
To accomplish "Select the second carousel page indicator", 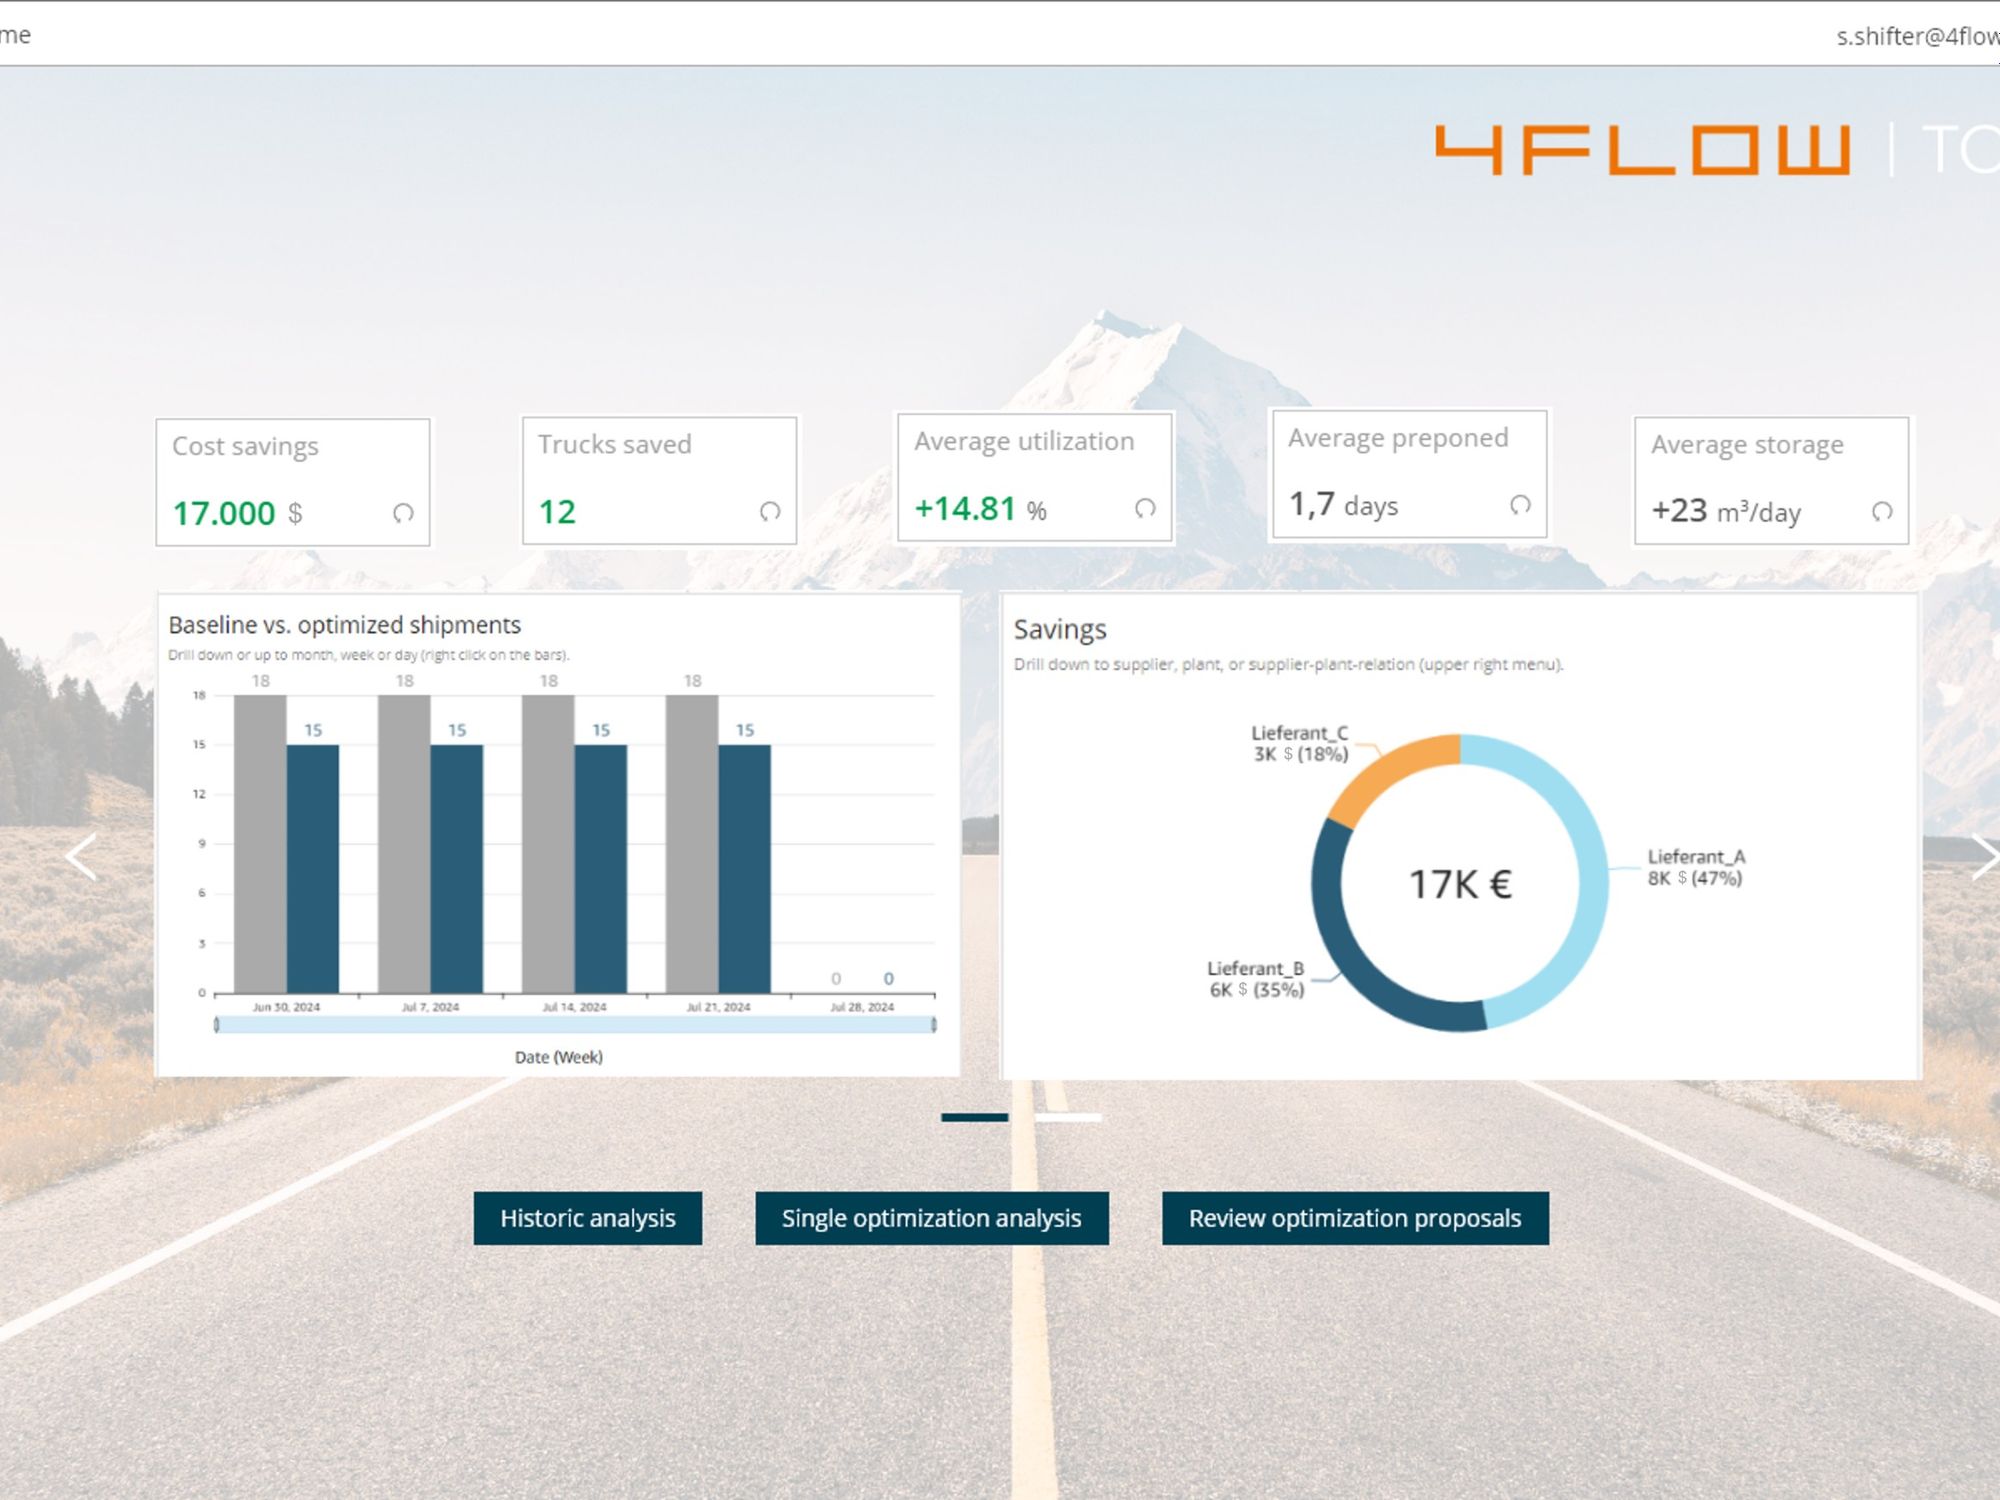I will click(1068, 1117).
